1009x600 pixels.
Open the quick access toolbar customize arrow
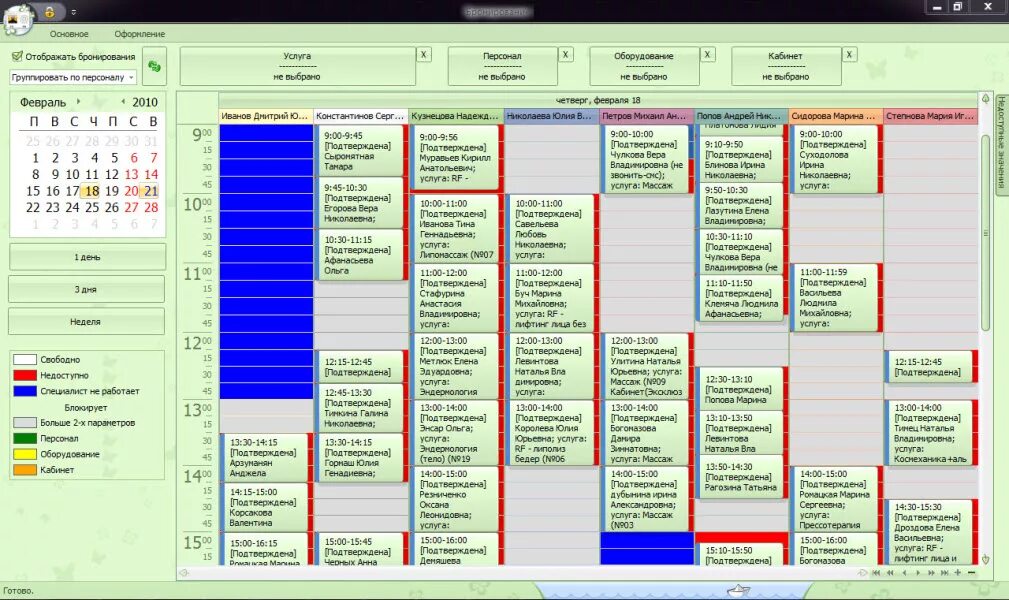(x=73, y=12)
